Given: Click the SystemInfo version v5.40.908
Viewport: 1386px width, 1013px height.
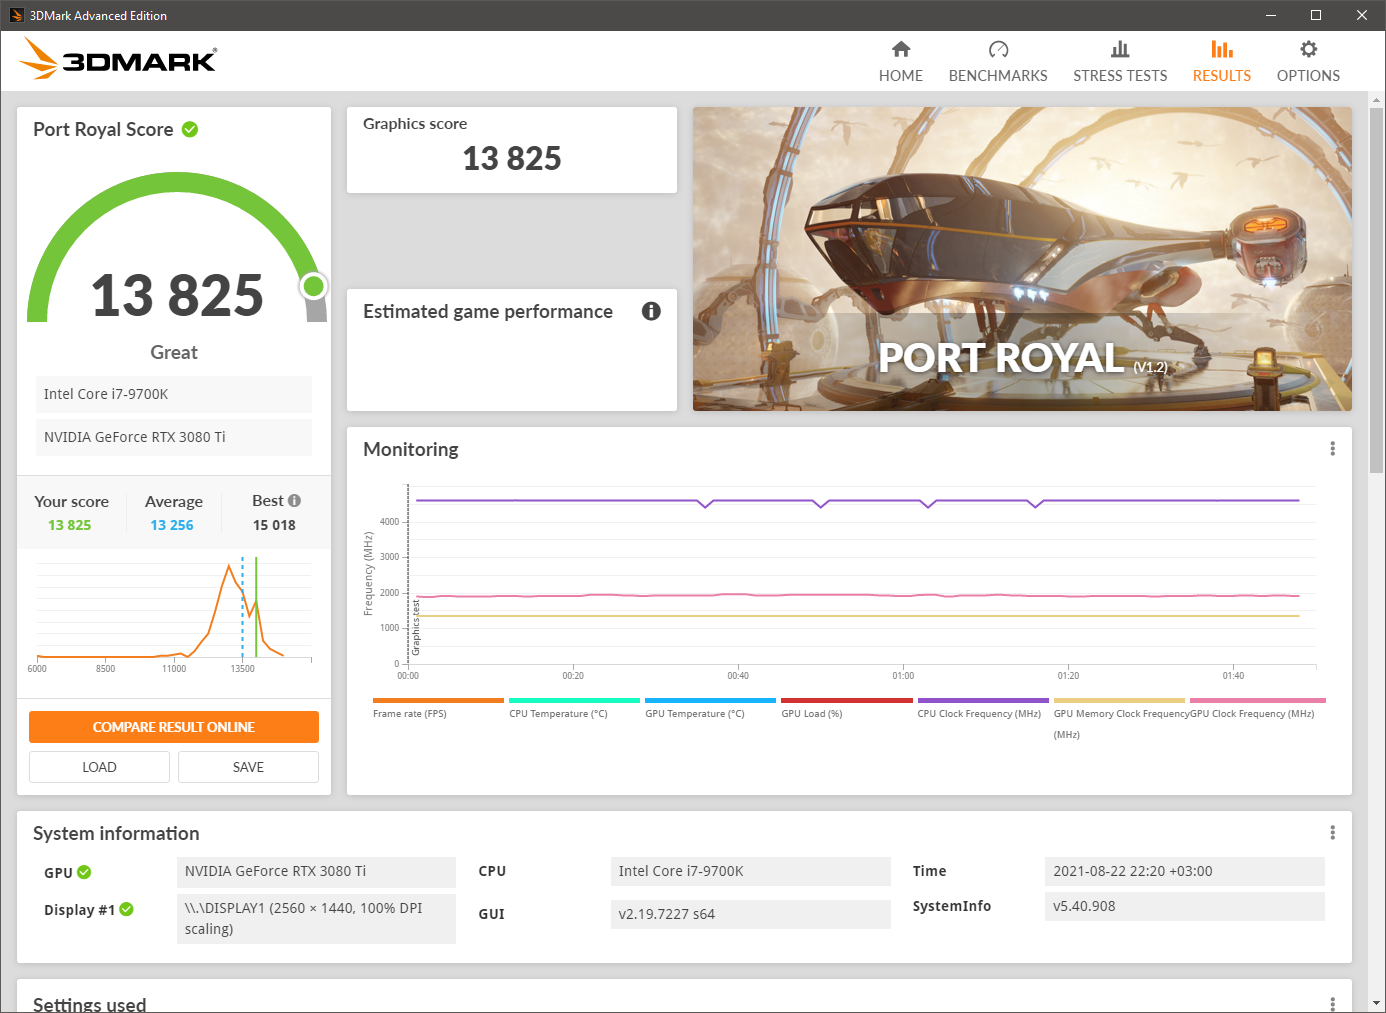Looking at the screenshot, I should [1185, 906].
